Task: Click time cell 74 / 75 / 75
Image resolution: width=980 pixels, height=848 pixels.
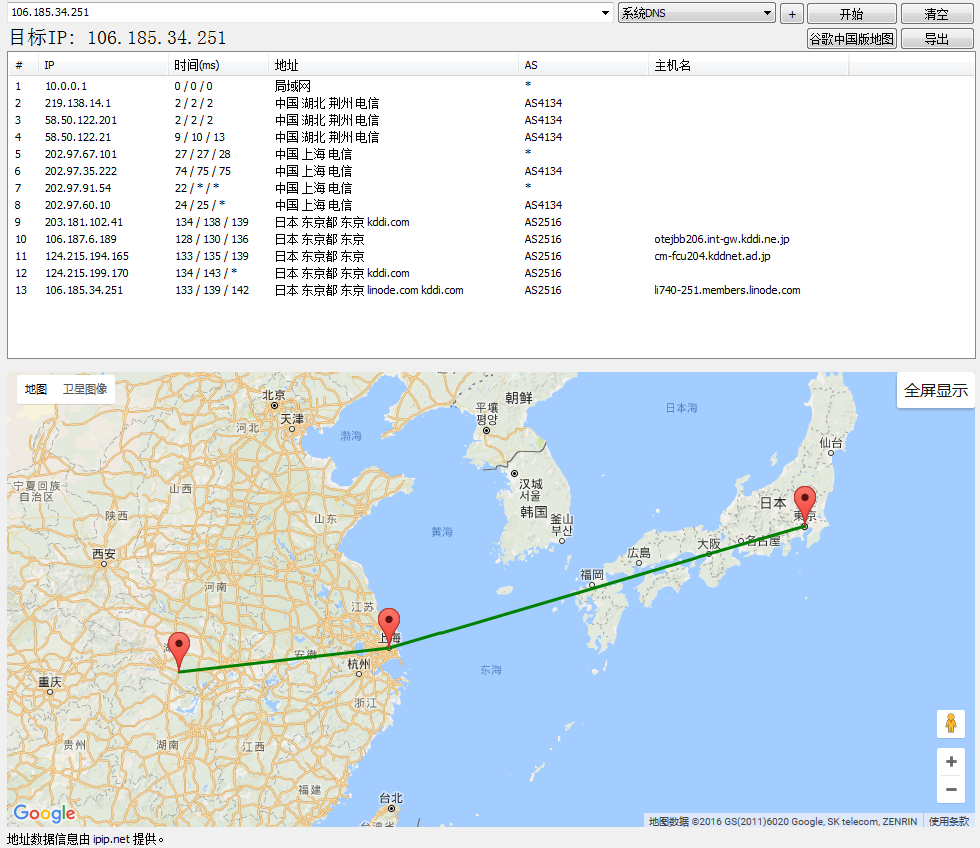Action: pos(202,171)
